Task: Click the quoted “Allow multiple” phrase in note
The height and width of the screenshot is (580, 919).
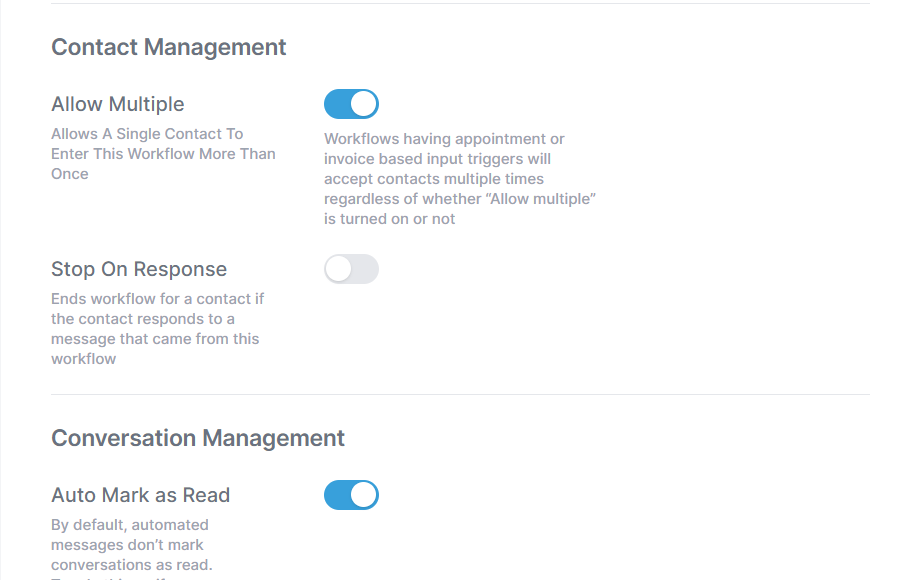Action: 540,199
